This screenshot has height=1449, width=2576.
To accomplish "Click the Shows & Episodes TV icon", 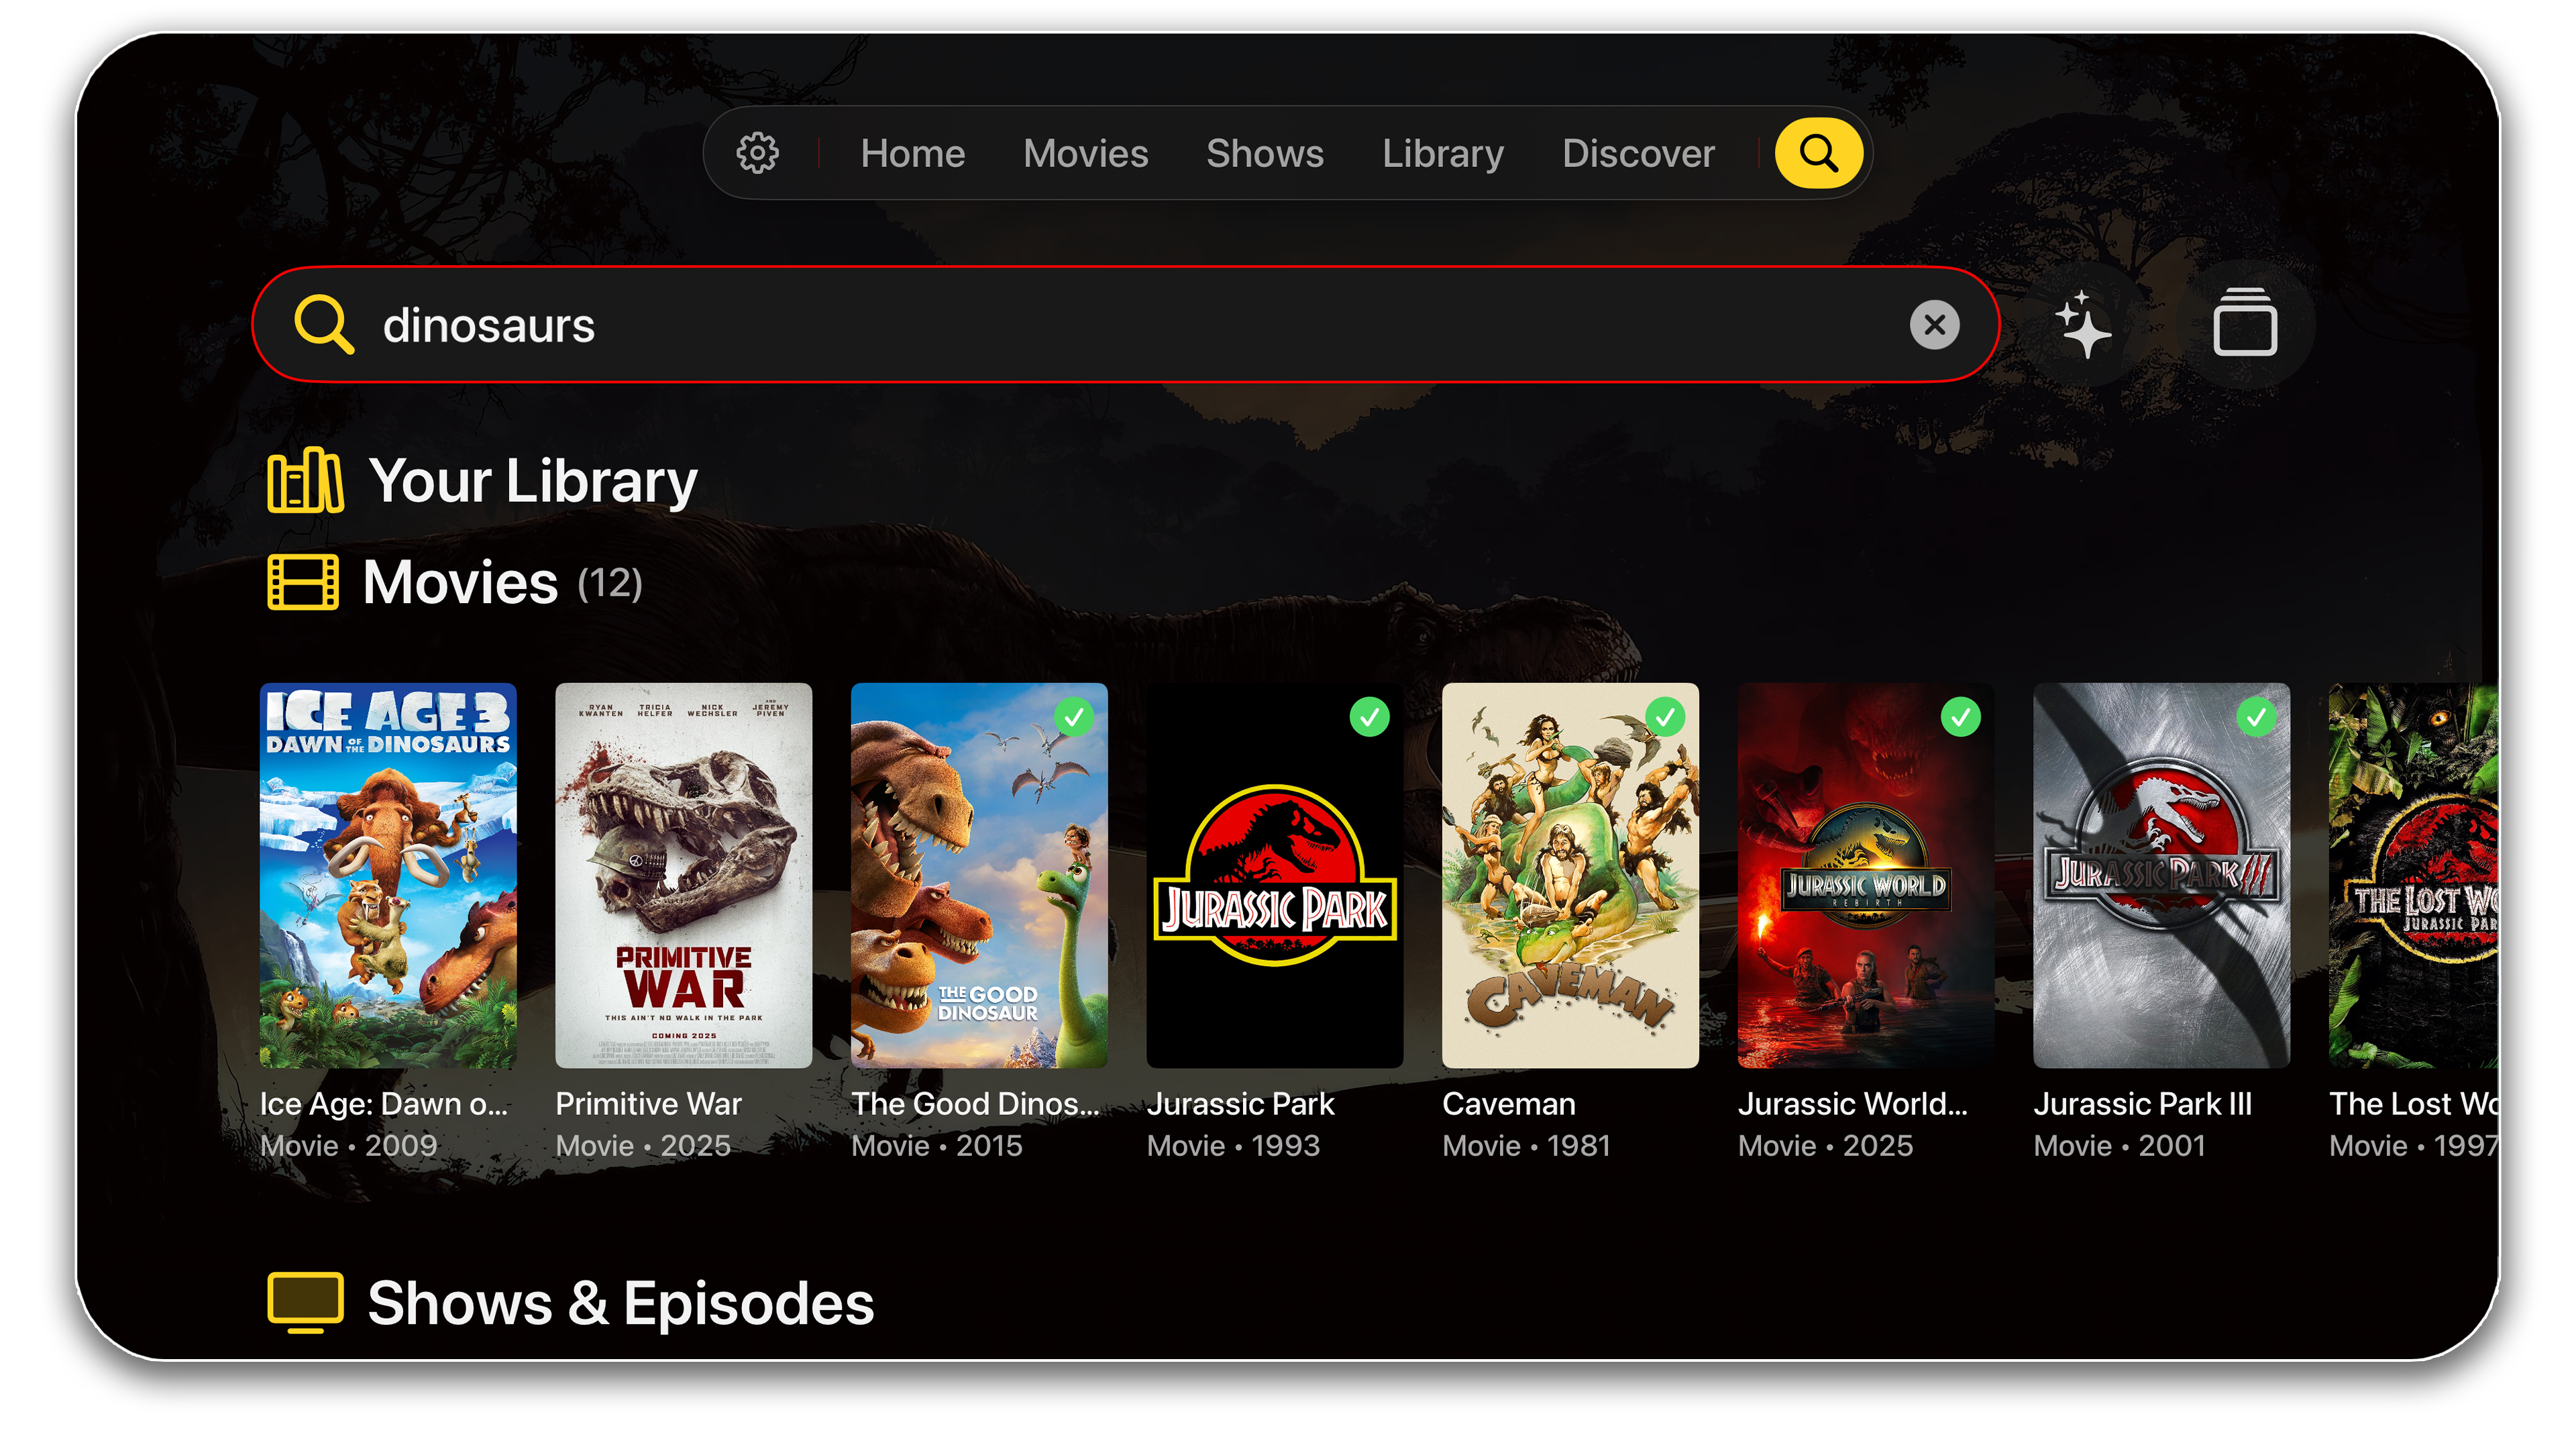I will tap(305, 1302).
